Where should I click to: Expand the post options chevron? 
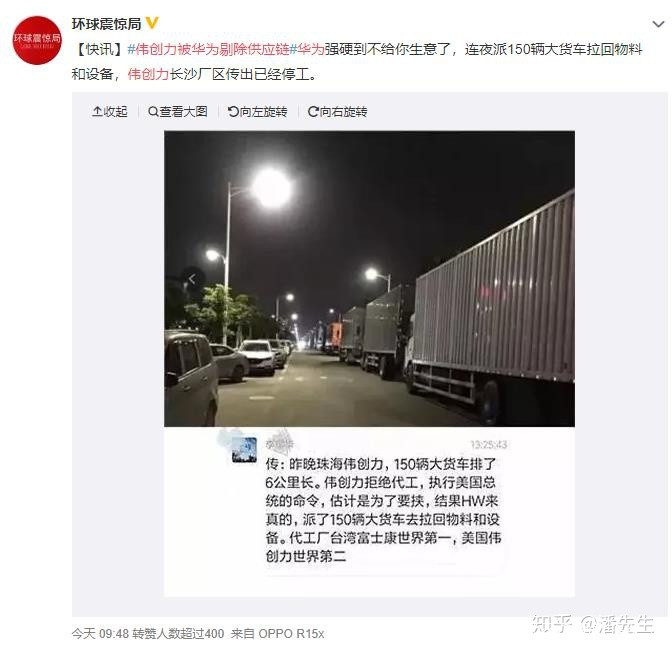pyautogui.click(x=658, y=24)
